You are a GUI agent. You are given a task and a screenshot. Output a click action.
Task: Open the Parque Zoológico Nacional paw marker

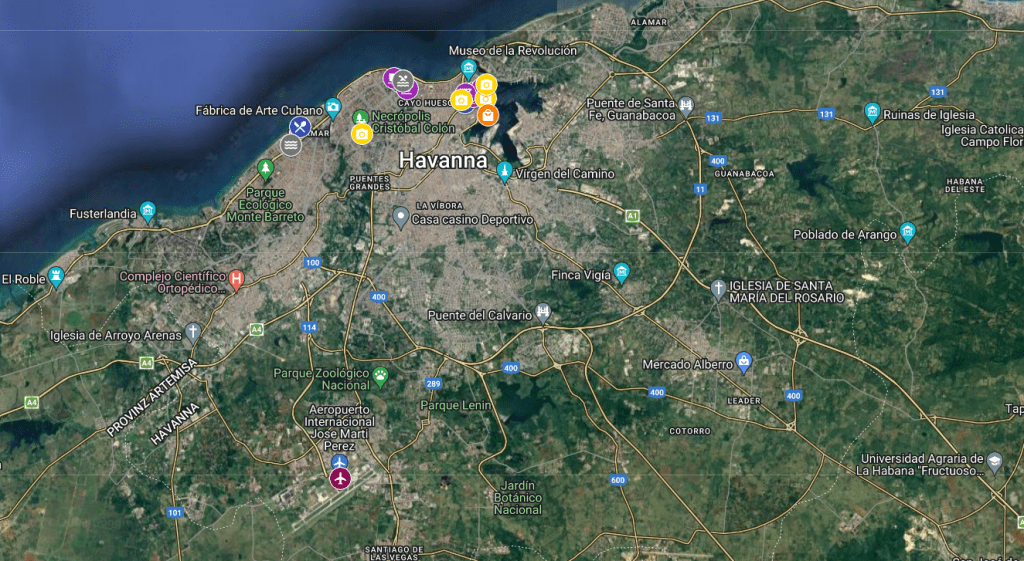380,376
